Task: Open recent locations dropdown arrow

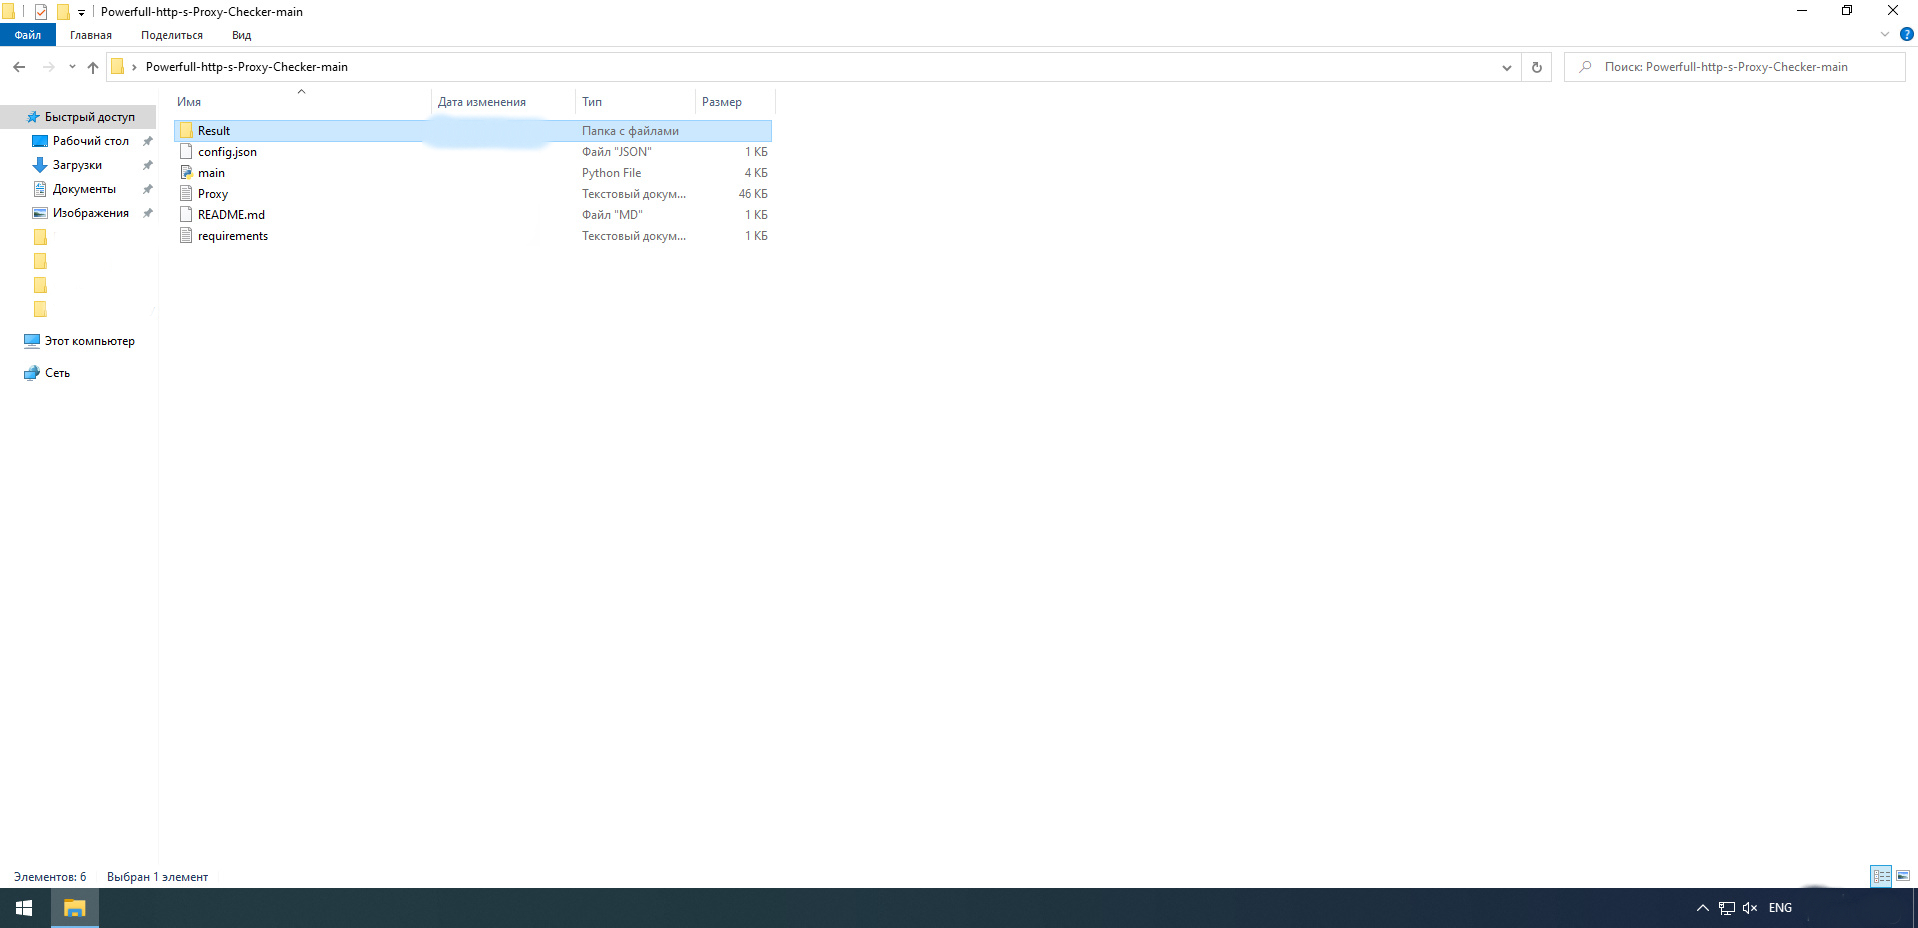Action: tap(72, 67)
